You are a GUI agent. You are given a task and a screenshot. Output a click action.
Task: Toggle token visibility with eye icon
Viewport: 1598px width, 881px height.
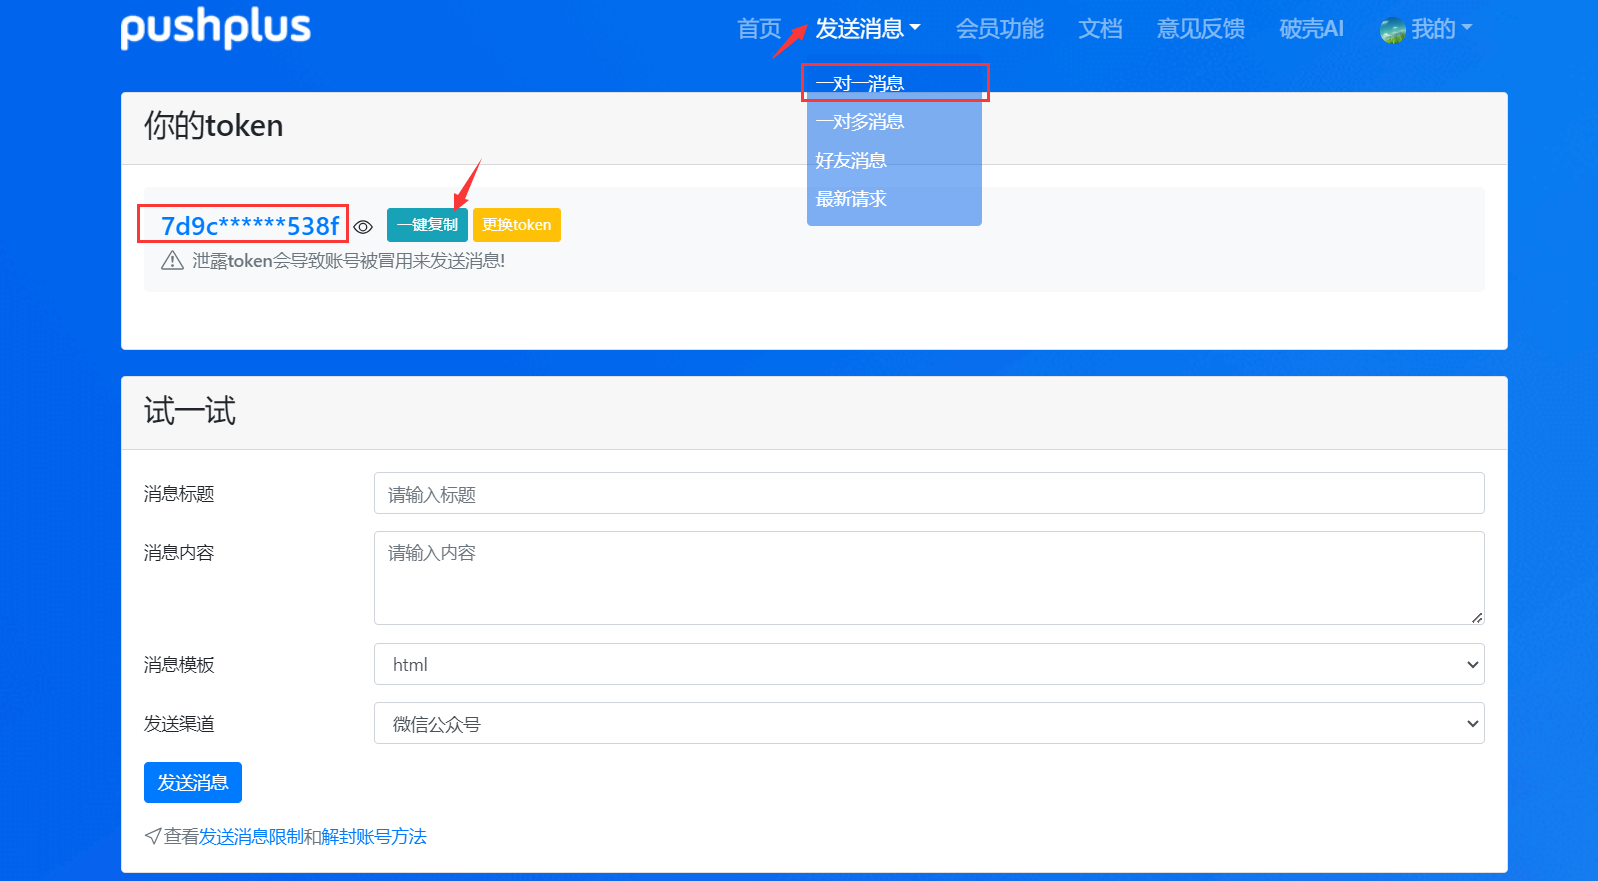[x=364, y=227]
